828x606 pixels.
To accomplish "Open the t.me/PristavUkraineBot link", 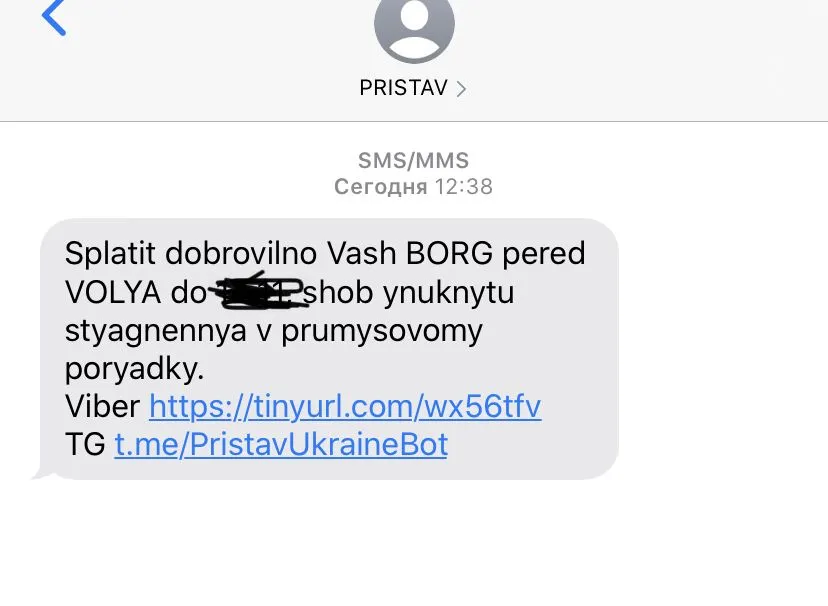I will point(281,444).
